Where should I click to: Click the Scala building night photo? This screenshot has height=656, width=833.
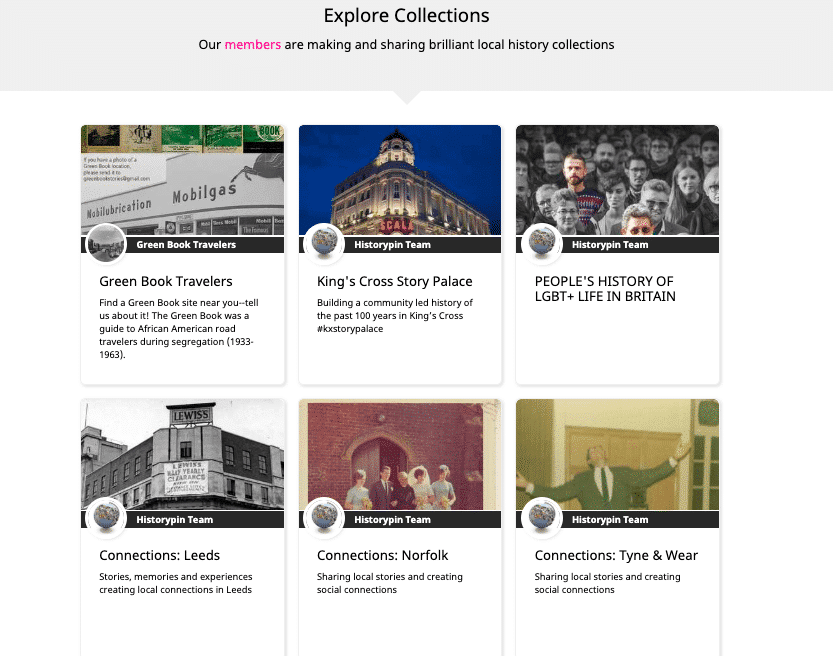pos(400,178)
